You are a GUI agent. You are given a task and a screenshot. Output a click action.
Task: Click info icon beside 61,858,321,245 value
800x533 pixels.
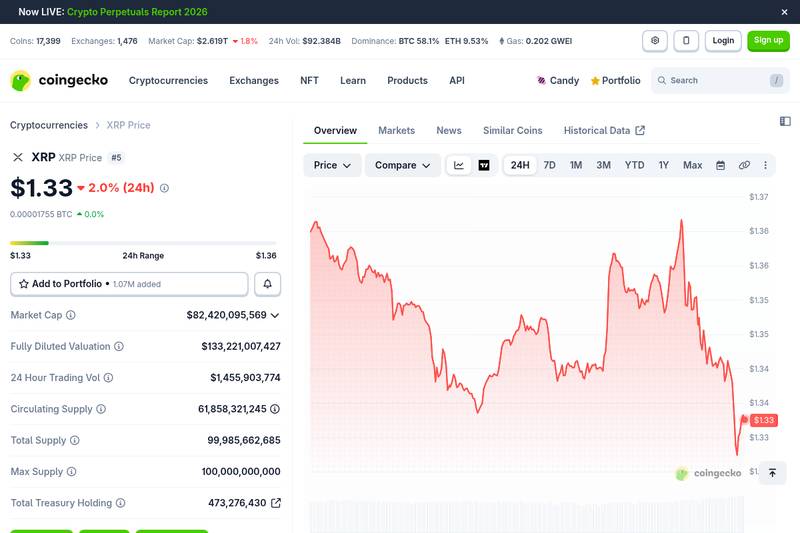275,409
